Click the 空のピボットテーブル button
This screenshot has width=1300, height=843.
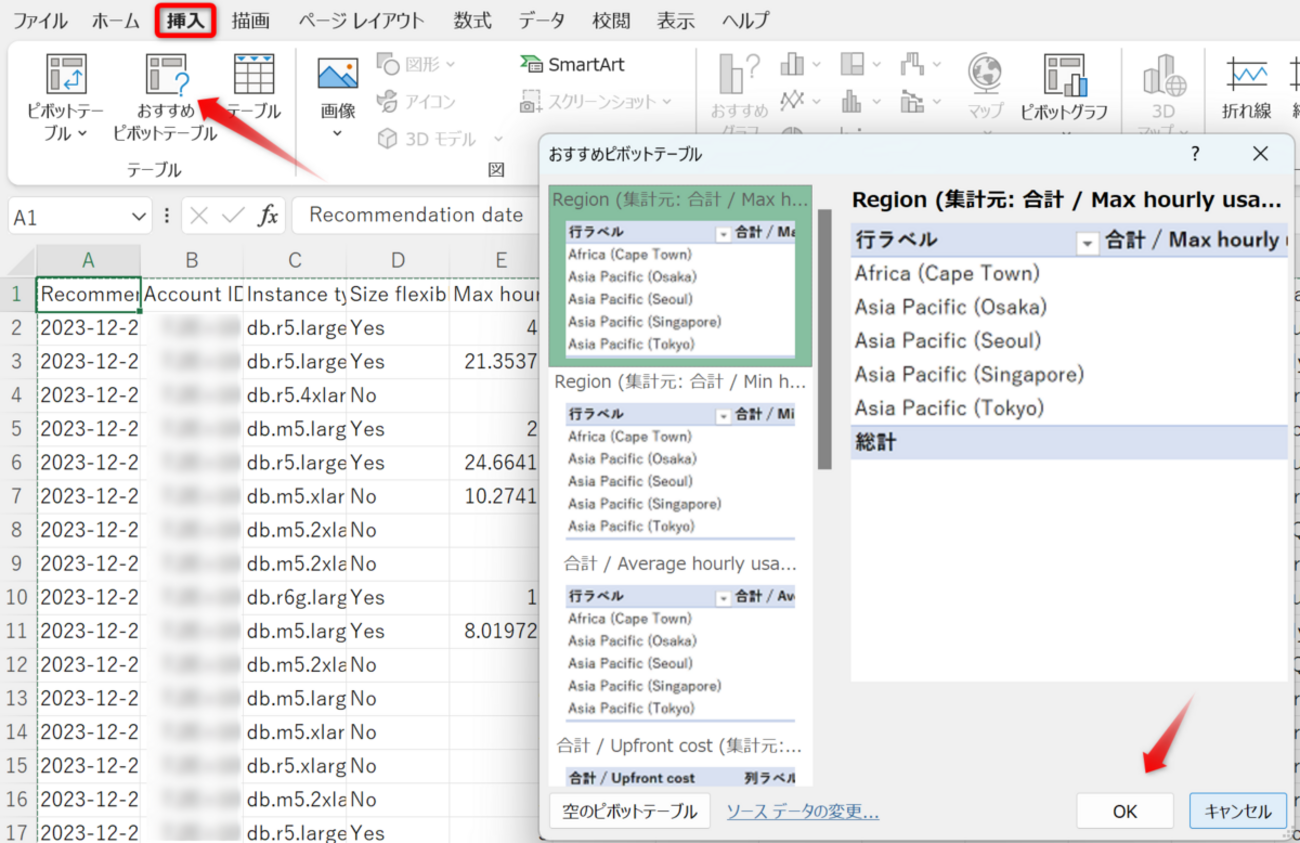[x=629, y=811]
